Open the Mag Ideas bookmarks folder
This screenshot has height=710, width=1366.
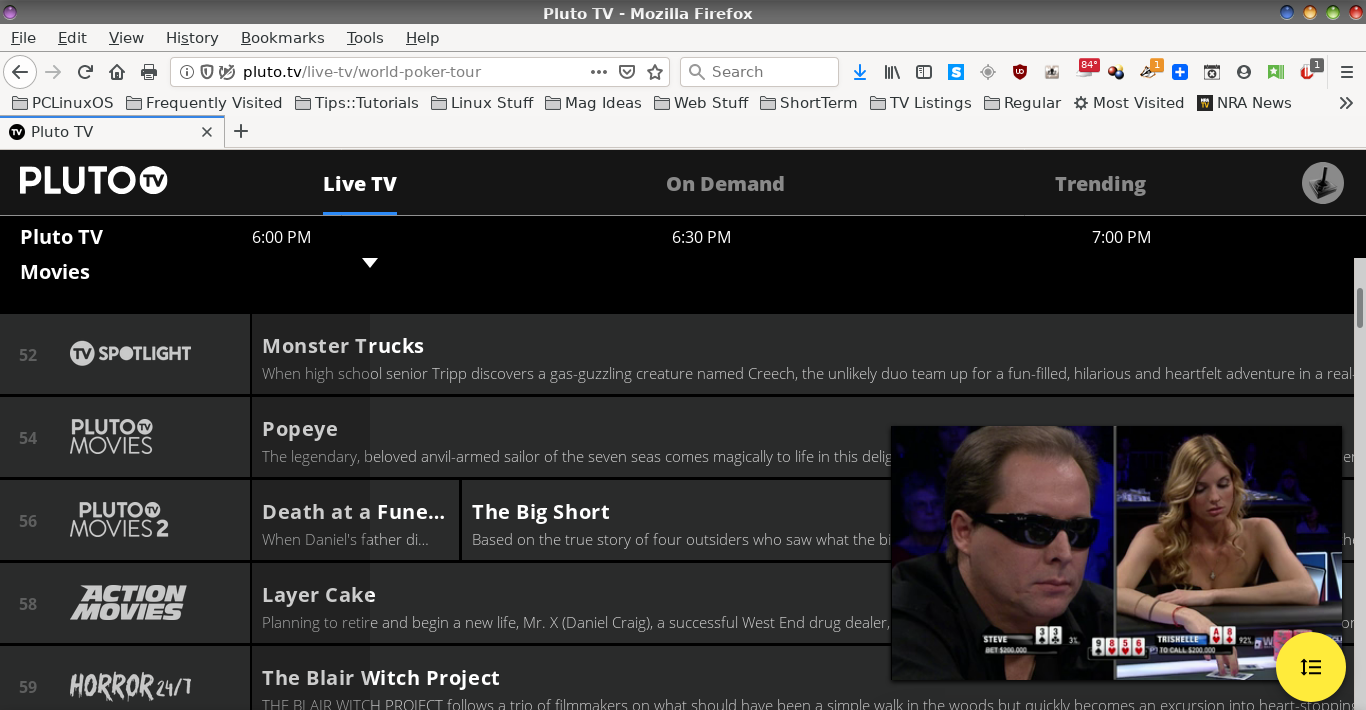(593, 103)
